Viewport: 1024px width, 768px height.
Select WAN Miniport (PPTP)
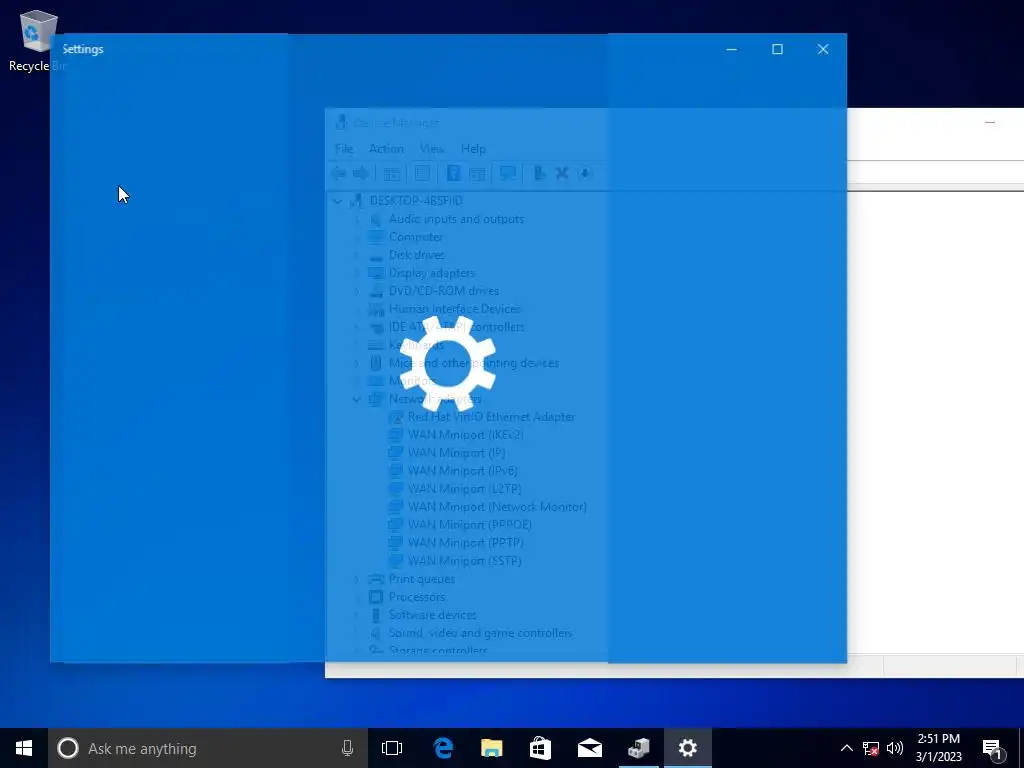(466, 543)
